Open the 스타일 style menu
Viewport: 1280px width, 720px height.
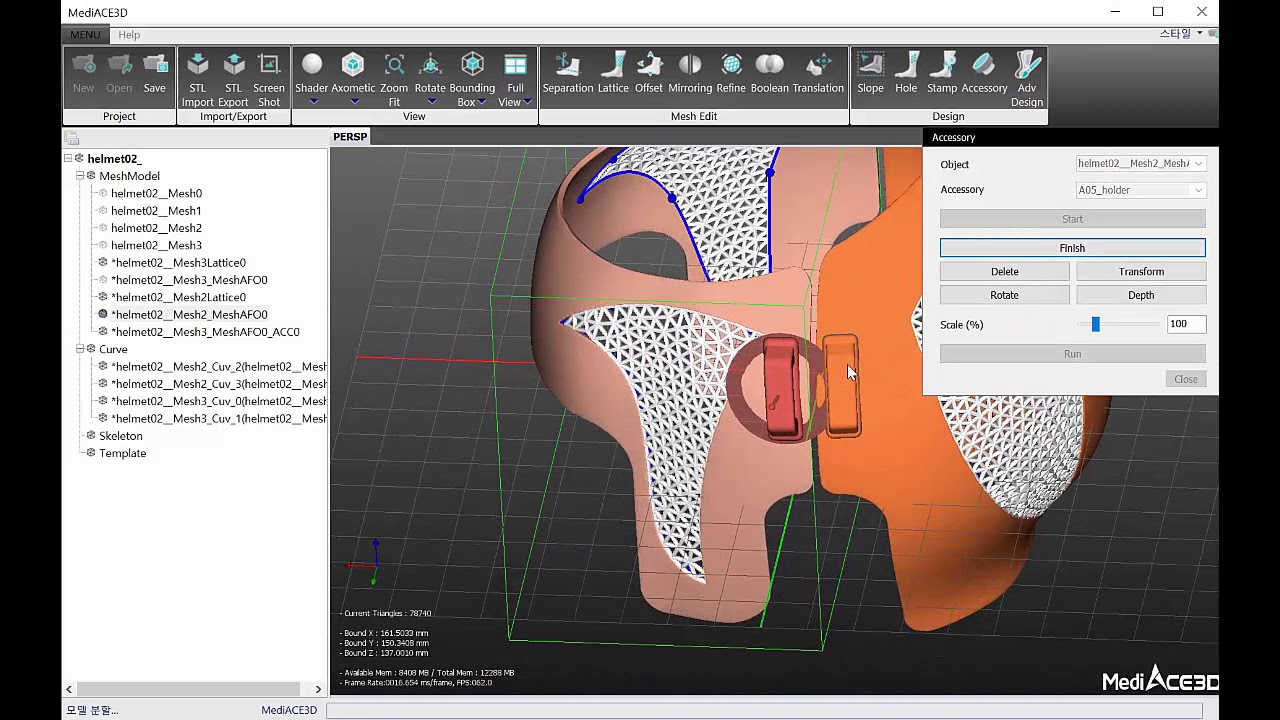point(1180,33)
